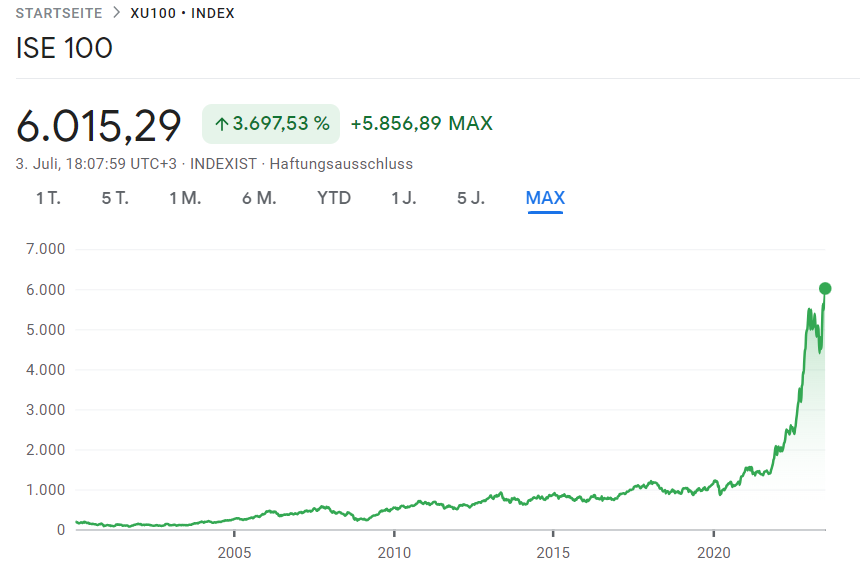860x588 pixels.
Task: Show the 1 J. chart range
Action: (404, 198)
